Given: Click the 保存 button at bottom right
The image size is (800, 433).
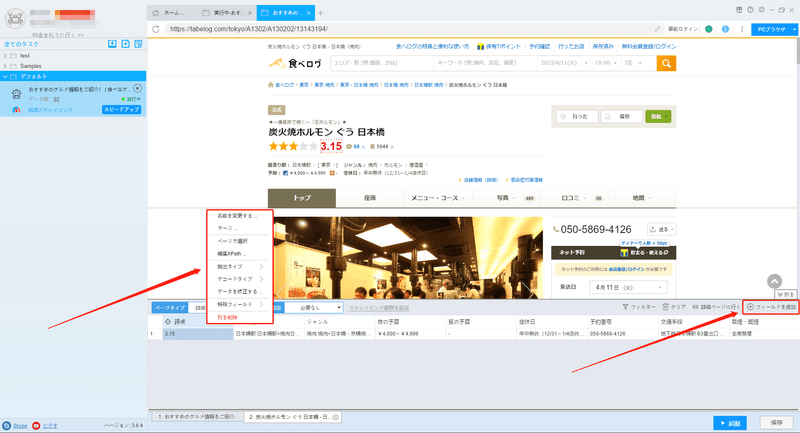Looking at the screenshot, I should coord(777,423).
